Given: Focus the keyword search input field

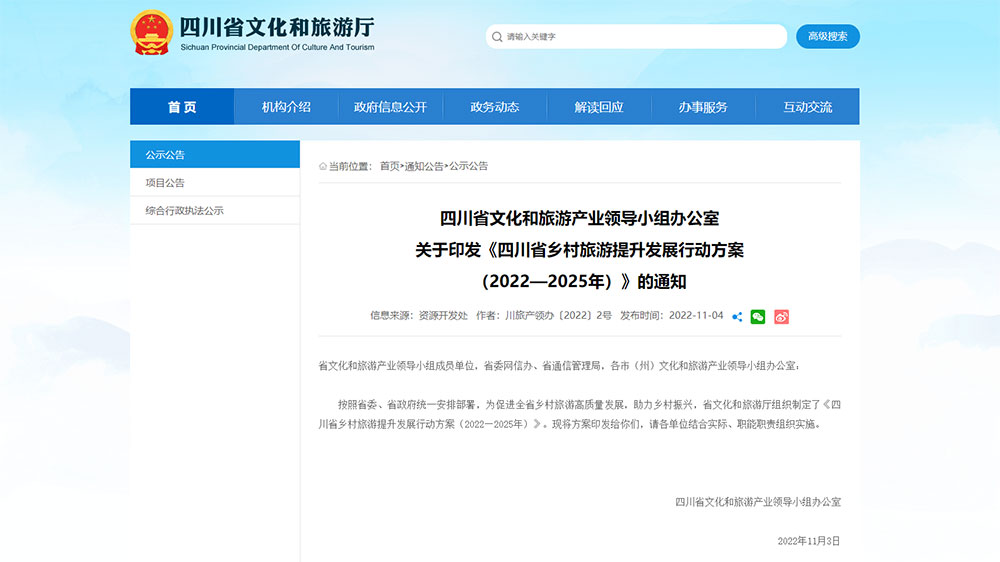Looking at the screenshot, I should (x=636, y=37).
